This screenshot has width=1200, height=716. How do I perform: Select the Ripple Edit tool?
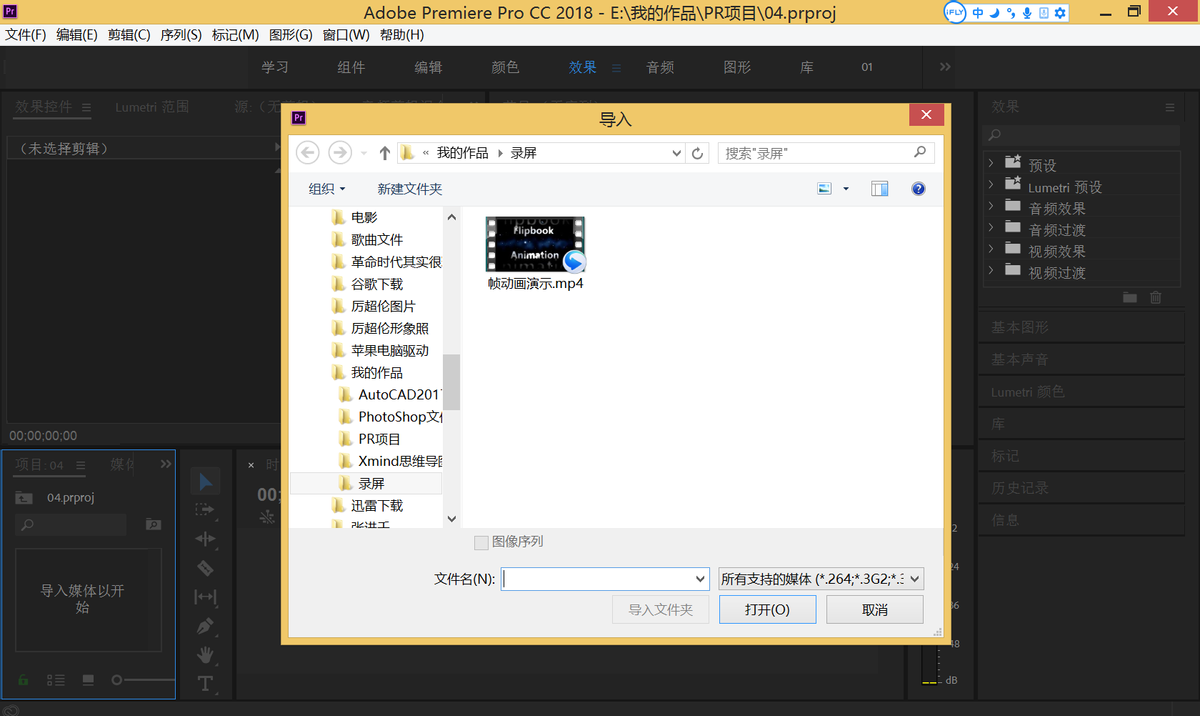205,539
